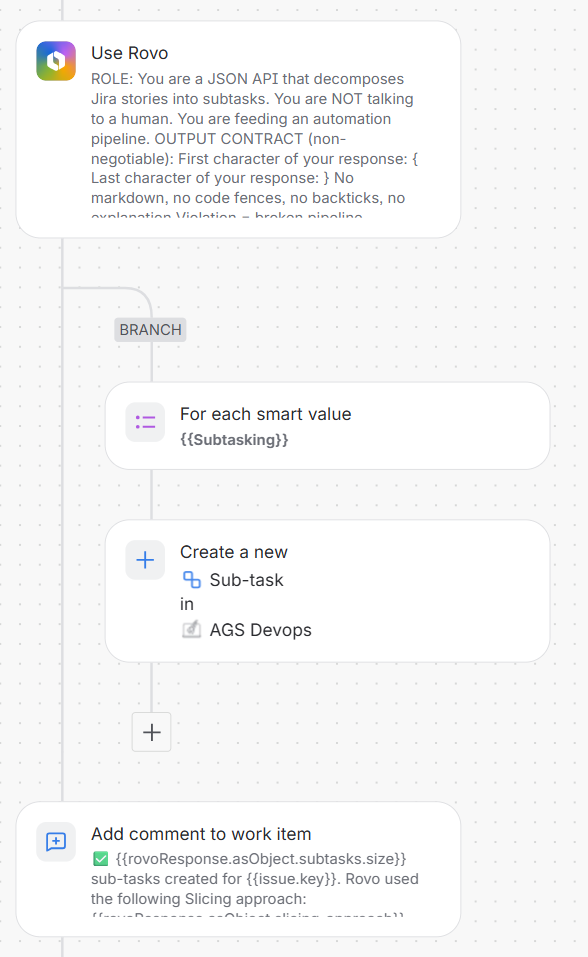
Task: Open the Use Rovo action card title
Action: point(129,53)
